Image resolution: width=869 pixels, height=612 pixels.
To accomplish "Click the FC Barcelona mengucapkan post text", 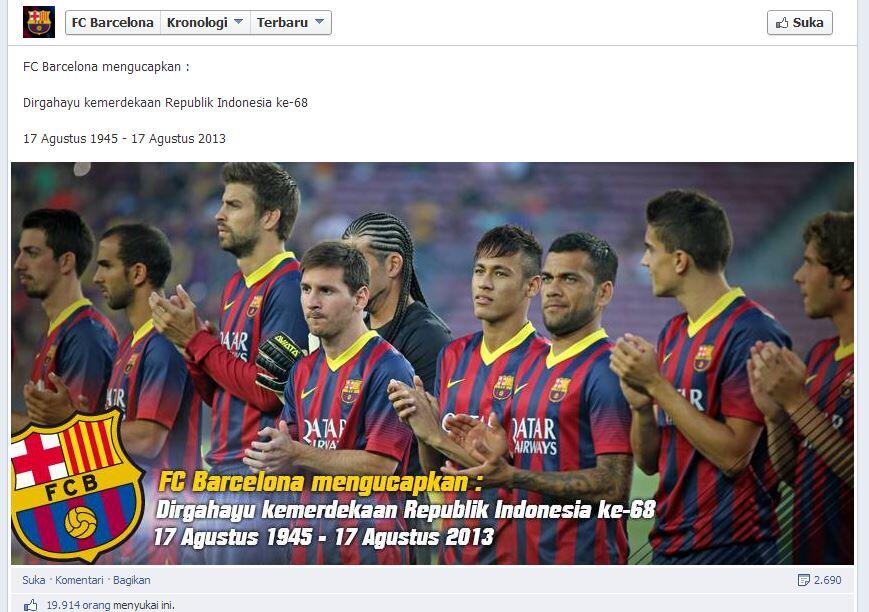I will click(106, 67).
